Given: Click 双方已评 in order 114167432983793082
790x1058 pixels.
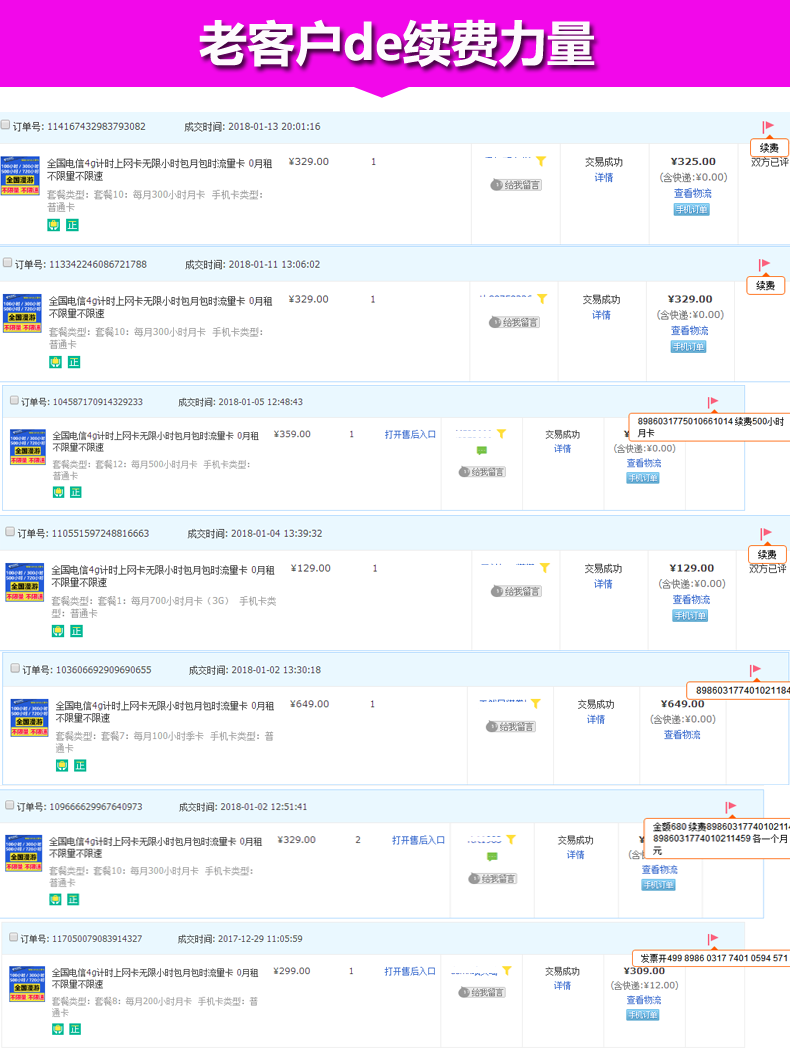Looking at the screenshot, I should 770,163.
